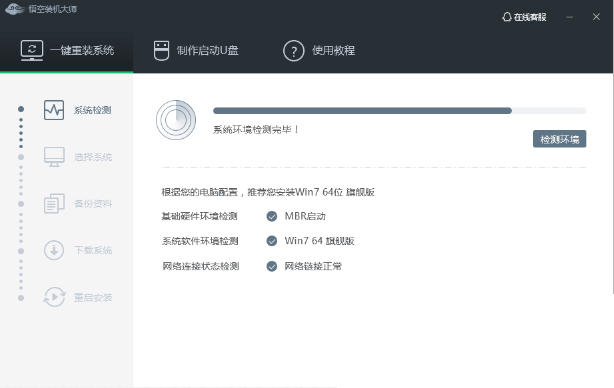Click the step dot next to 系统检测

pos(21,109)
